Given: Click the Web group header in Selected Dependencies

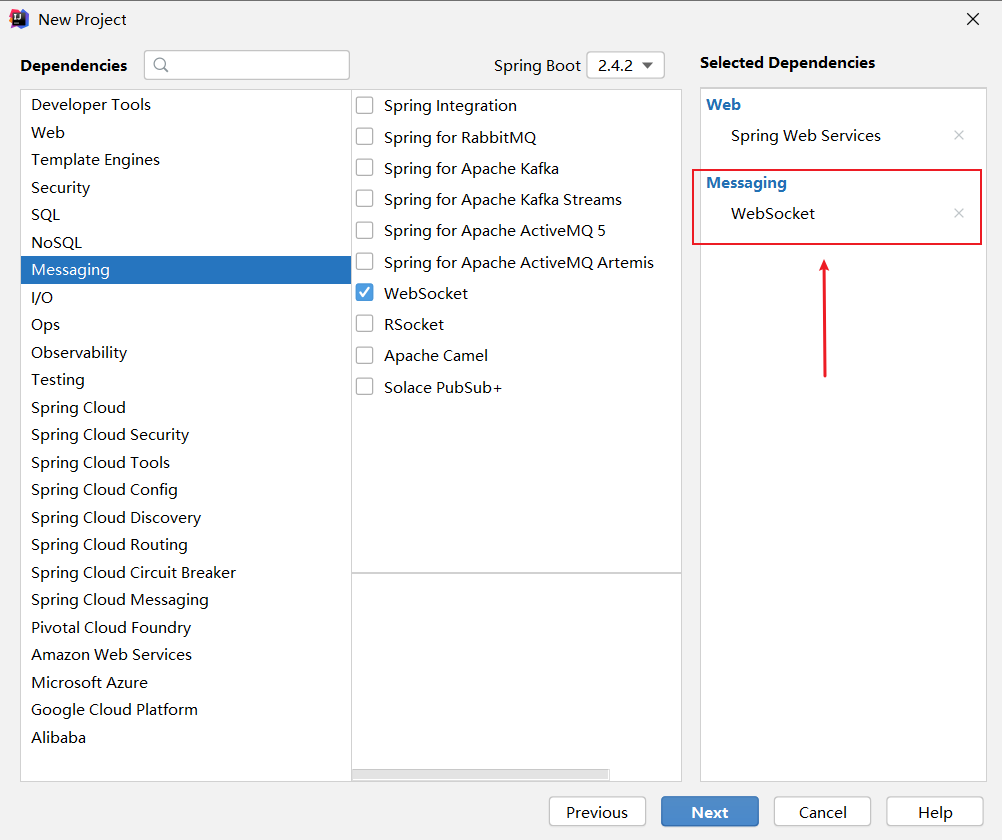Looking at the screenshot, I should [x=723, y=104].
